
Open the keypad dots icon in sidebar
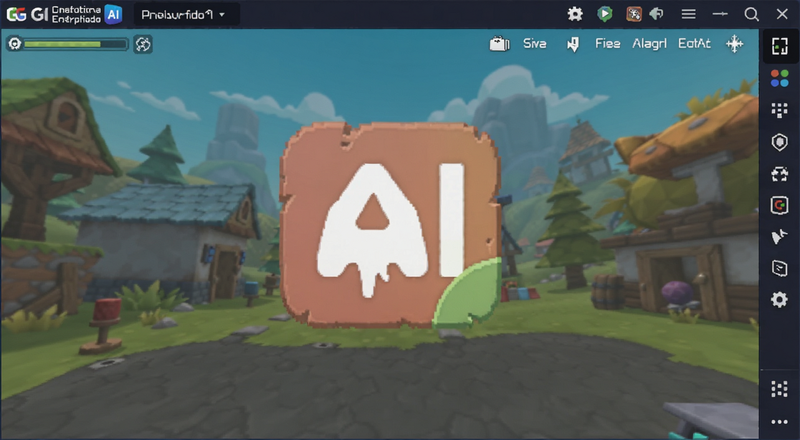pos(780,110)
